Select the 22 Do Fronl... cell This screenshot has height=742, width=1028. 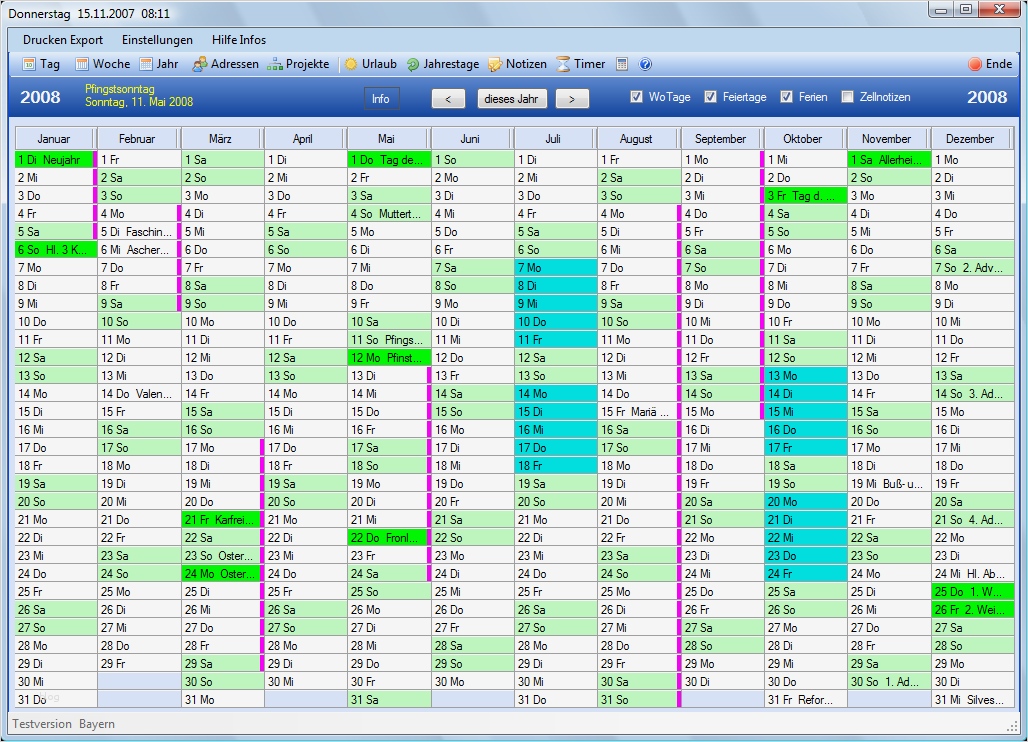point(387,537)
